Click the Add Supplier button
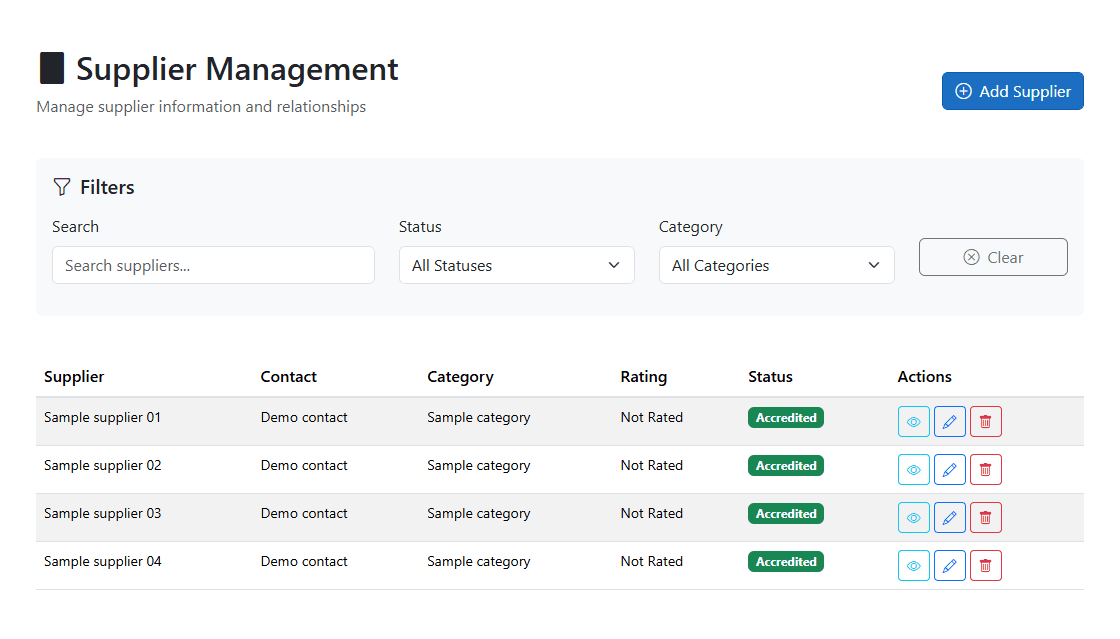1120x639 pixels. [x=1012, y=91]
